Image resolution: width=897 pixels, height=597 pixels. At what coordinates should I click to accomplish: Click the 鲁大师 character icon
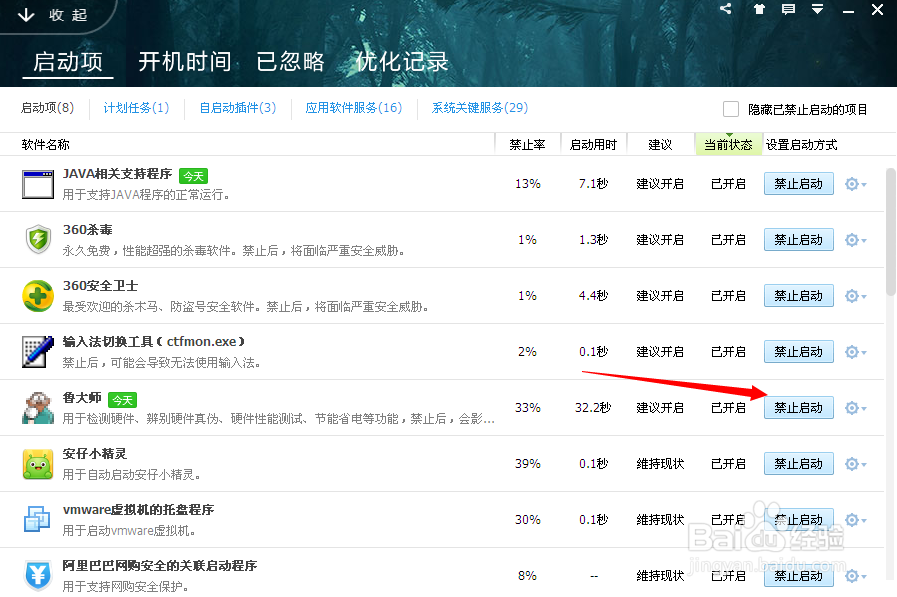38,408
